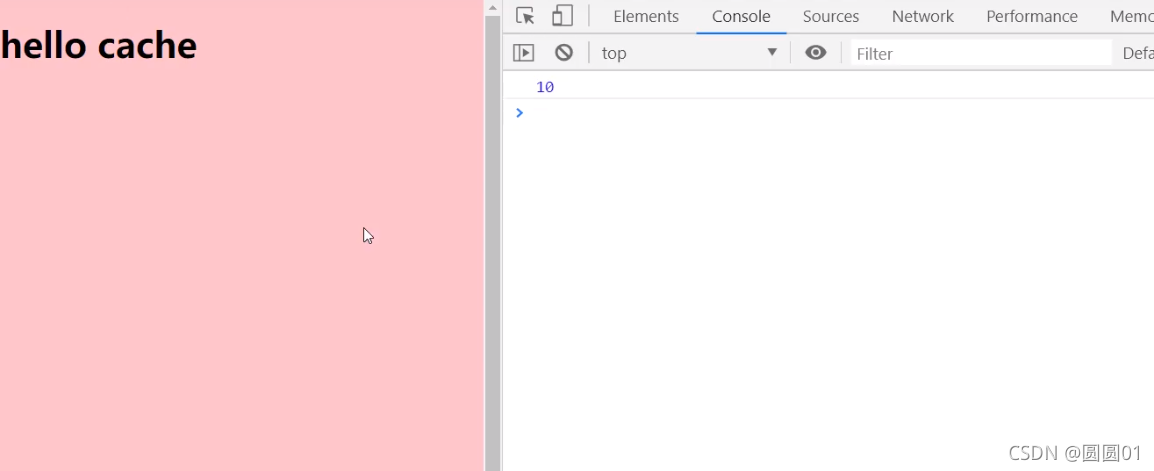Focus the console Filter input field
1154x471 pixels.
coord(981,53)
